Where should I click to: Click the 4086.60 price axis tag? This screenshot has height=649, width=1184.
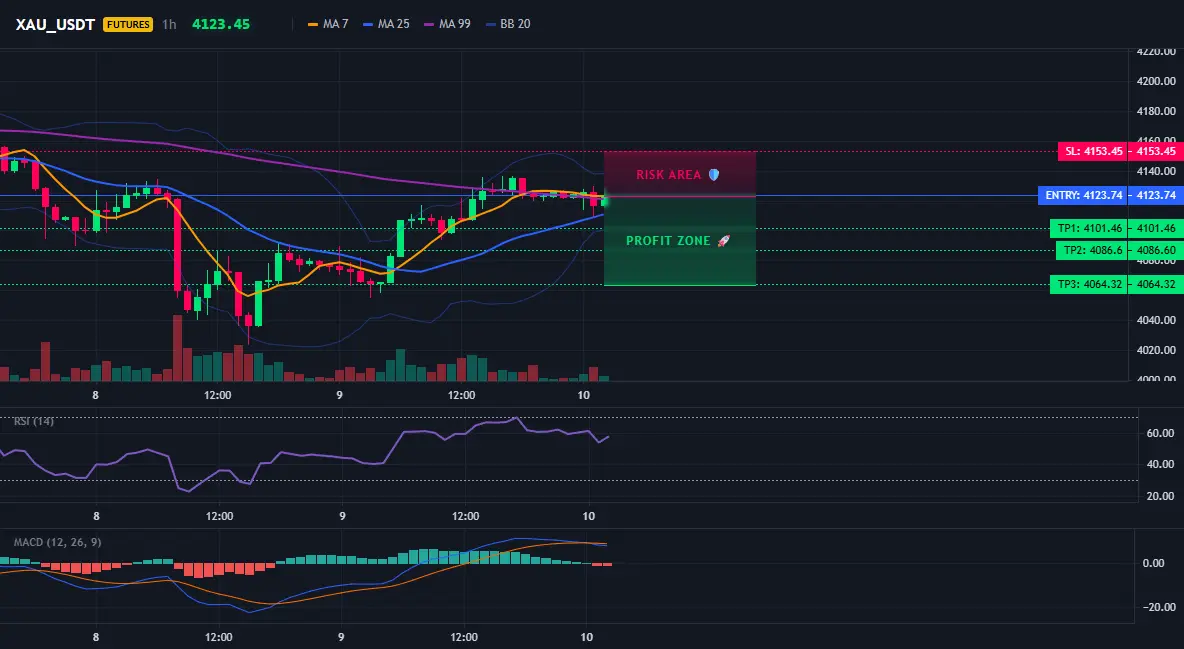coord(1156,250)
